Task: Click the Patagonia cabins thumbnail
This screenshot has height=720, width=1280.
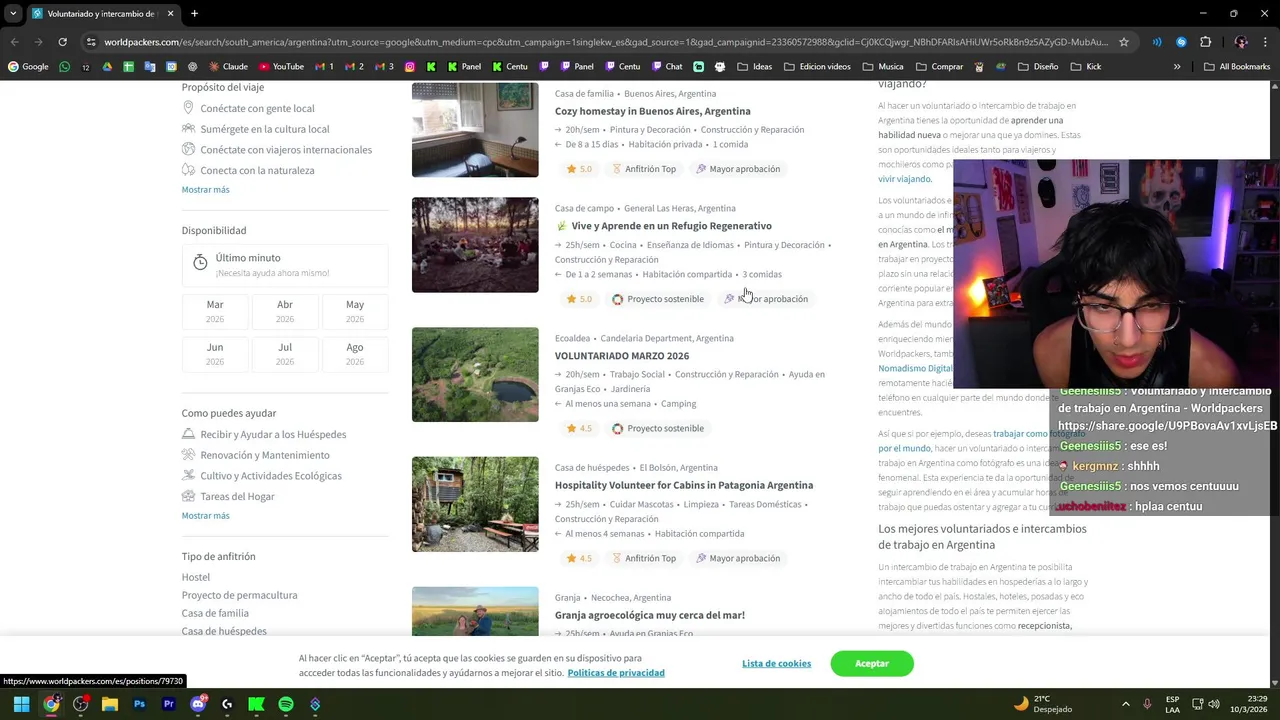Action: point(475,504)
